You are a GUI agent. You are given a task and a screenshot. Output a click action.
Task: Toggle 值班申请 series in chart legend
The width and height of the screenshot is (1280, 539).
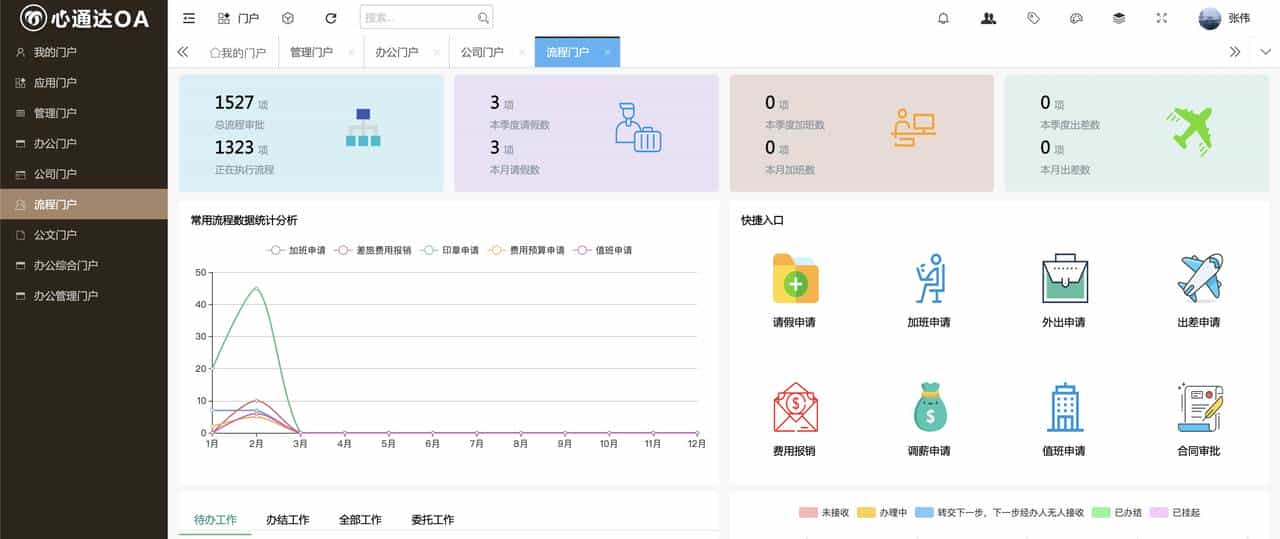[x=602, y=250]
